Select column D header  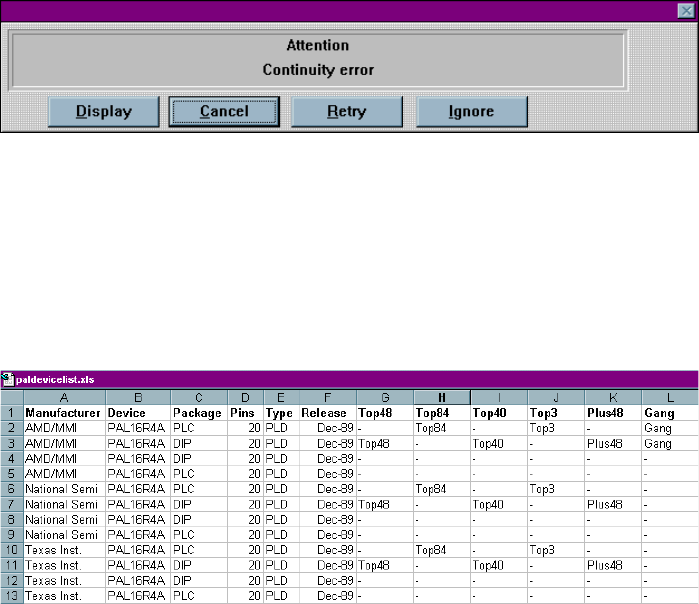[x=246, y=397]
